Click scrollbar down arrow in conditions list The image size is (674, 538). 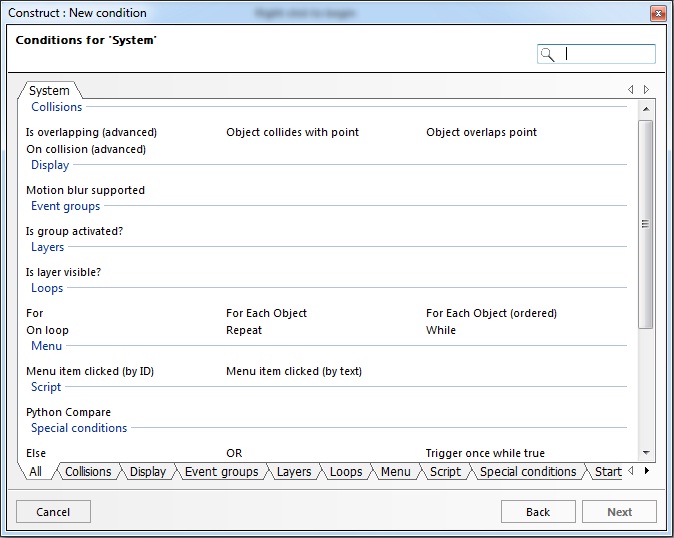click(x=646, y=453)
